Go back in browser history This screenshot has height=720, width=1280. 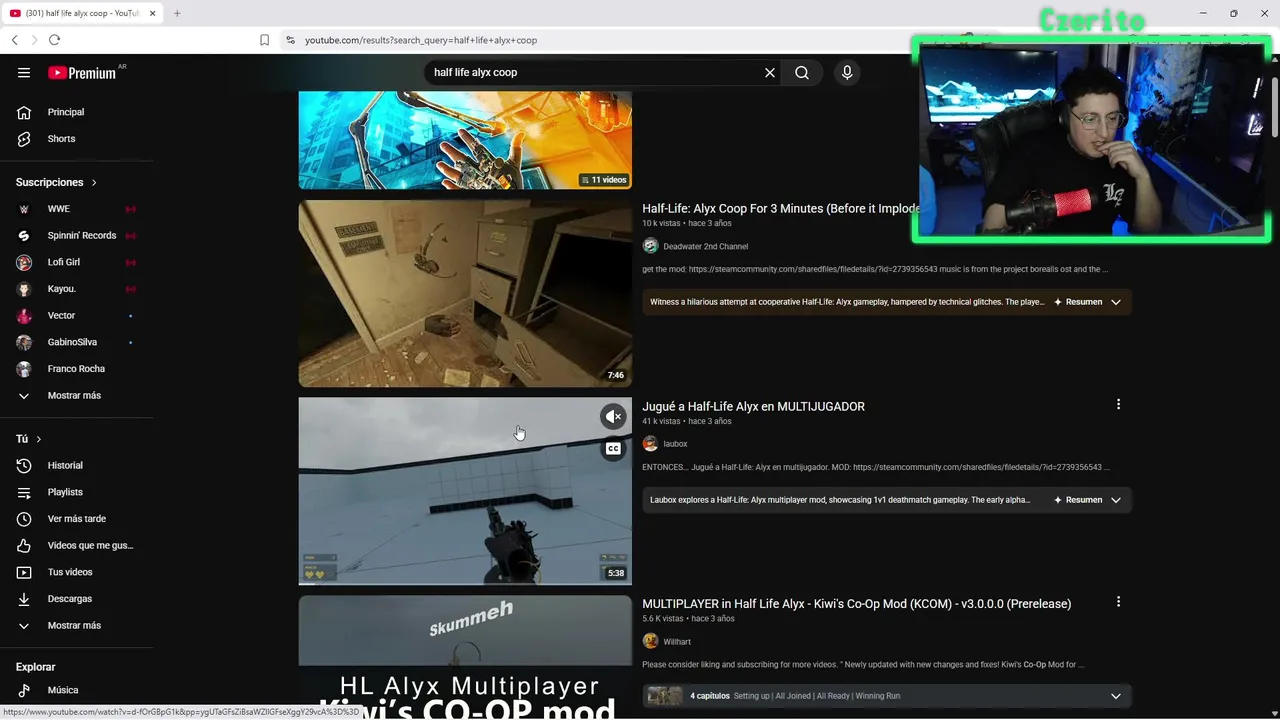click(14, 40)
